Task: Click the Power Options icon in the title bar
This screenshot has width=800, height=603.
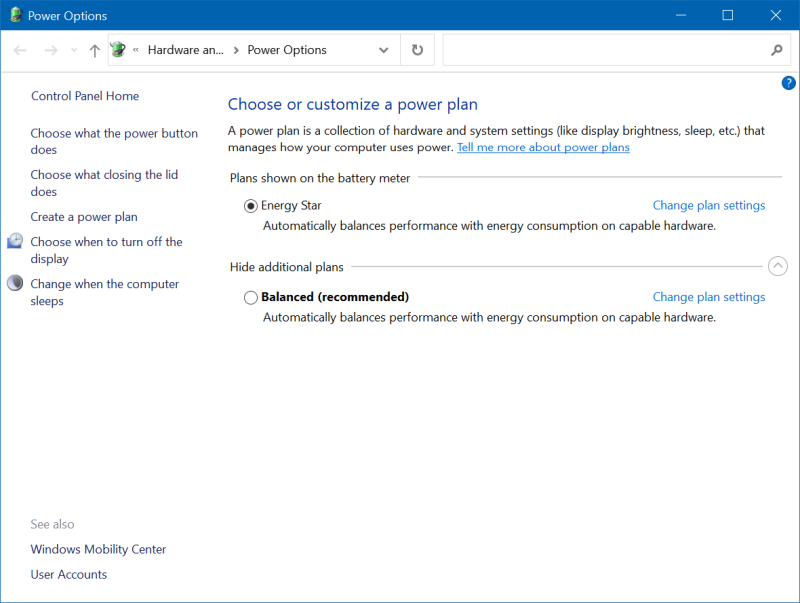Action: (14, 15)
